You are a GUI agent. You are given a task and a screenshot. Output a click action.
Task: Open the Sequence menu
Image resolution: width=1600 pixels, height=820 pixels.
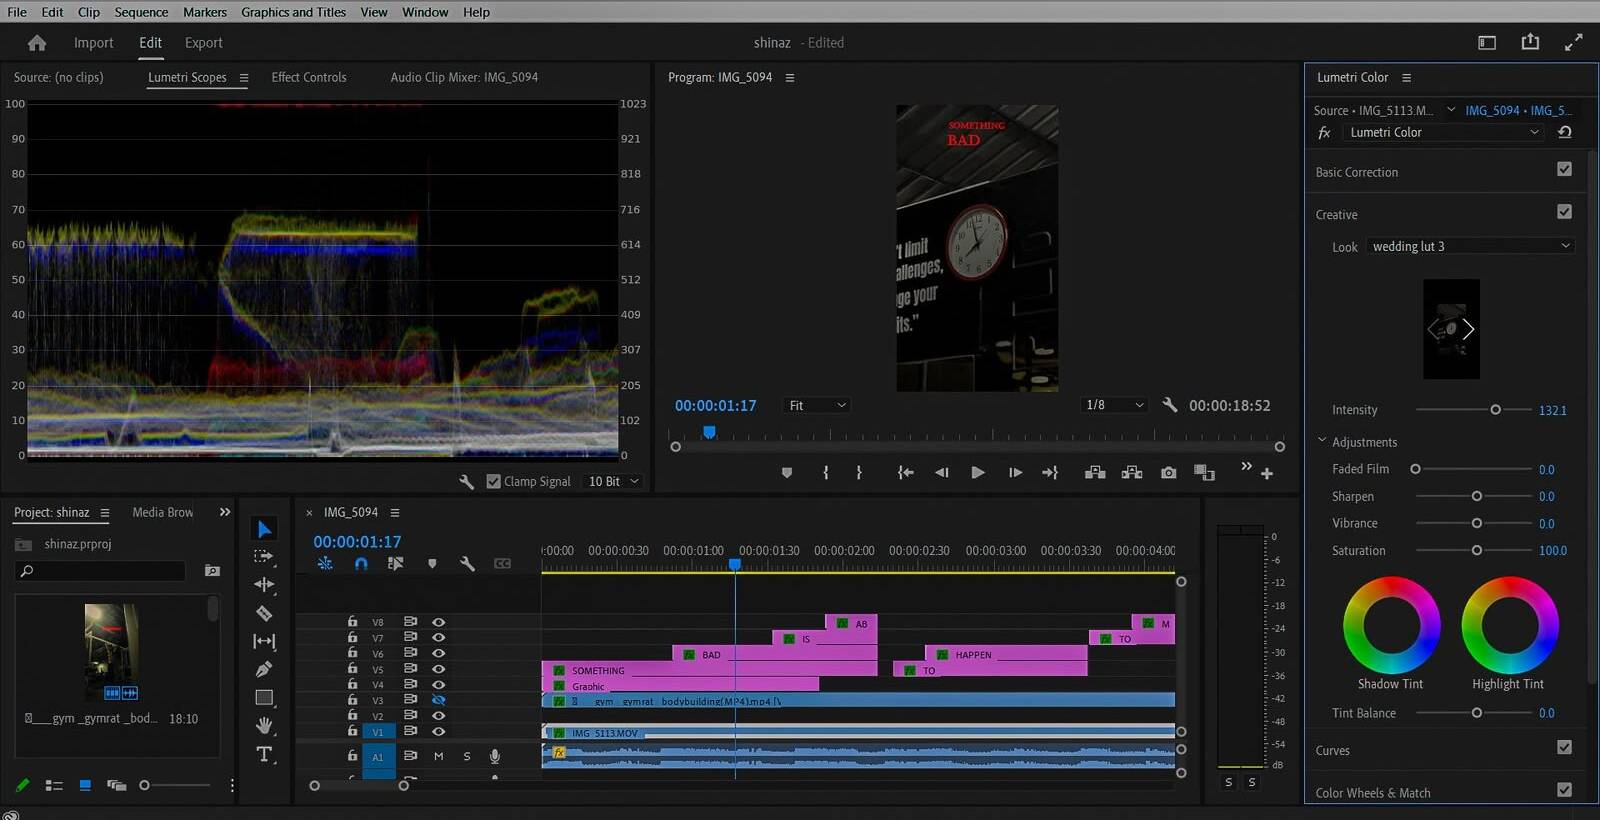coord(141,12)
